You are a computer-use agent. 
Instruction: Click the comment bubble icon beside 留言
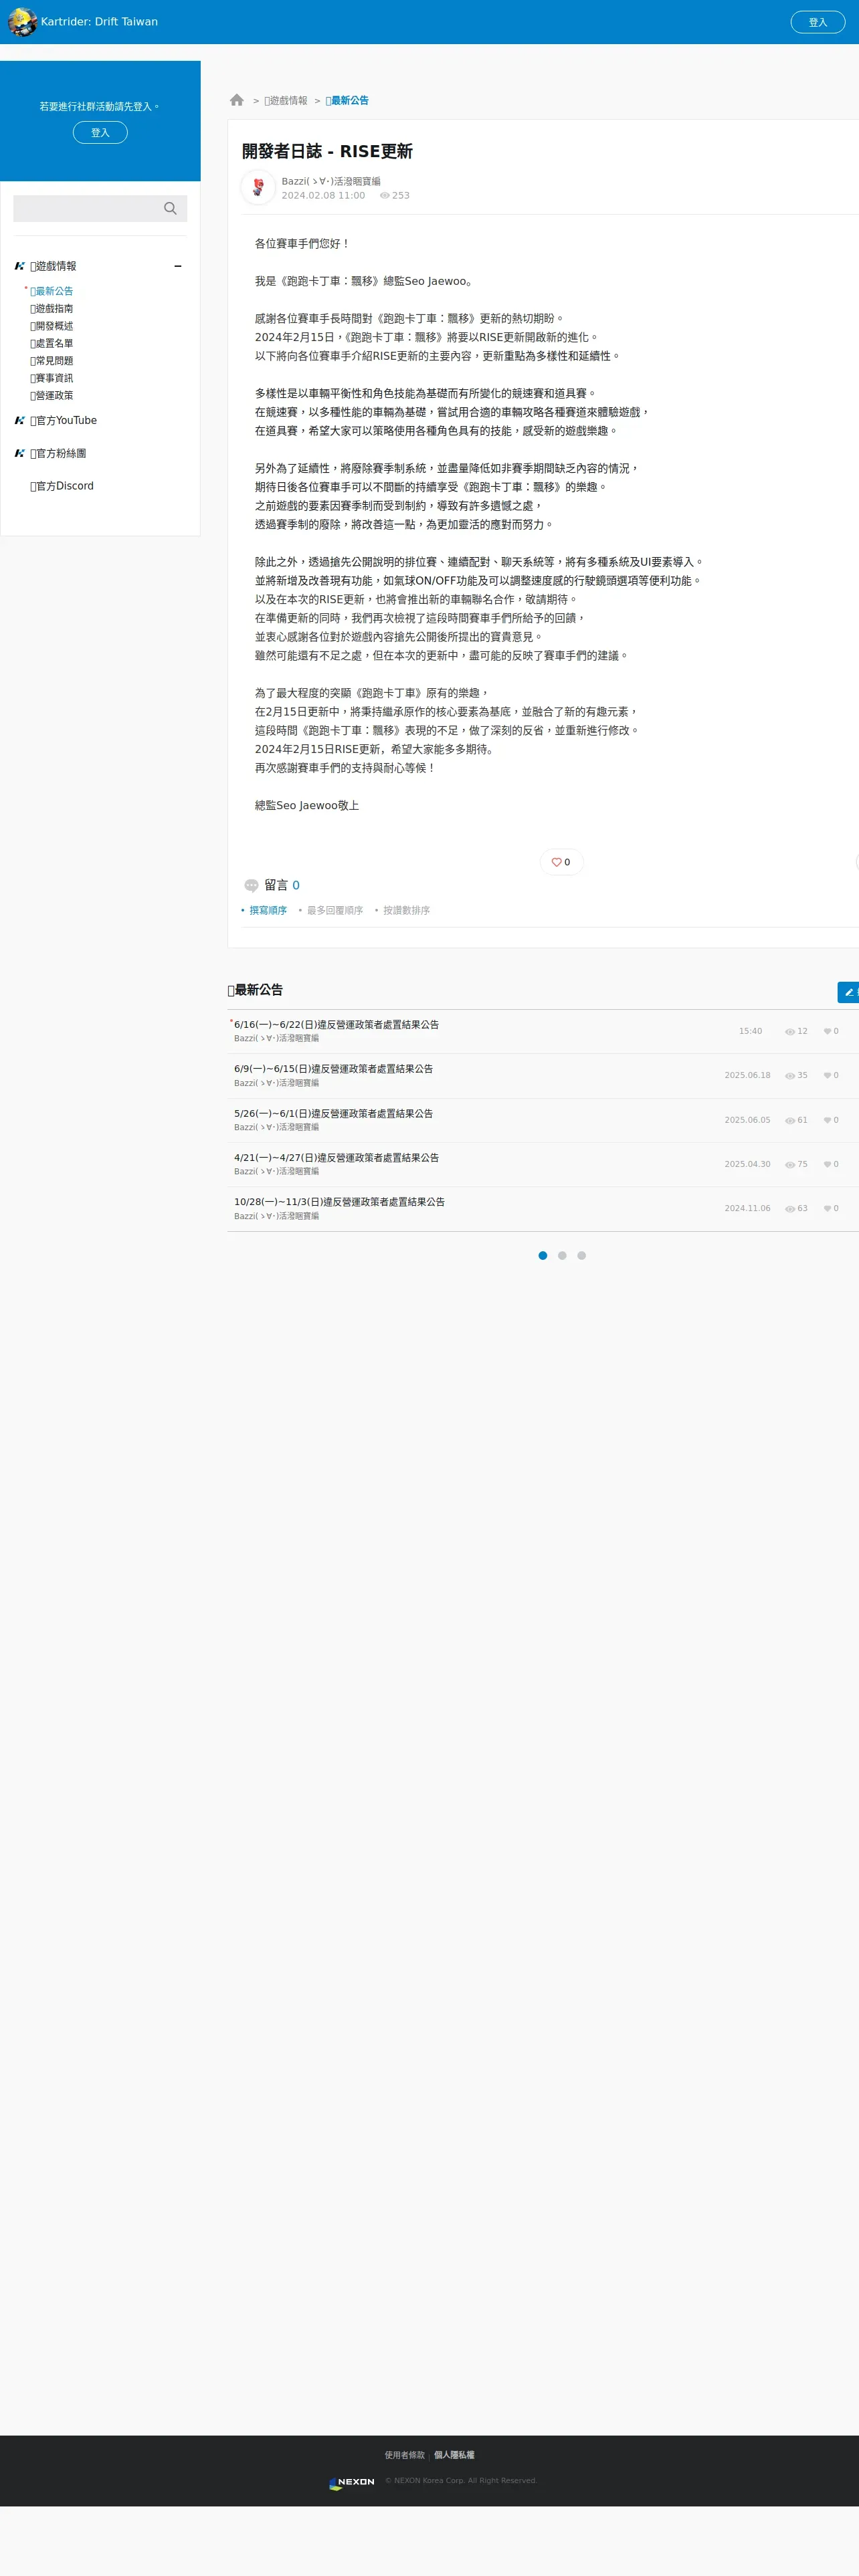coord(251,885)
